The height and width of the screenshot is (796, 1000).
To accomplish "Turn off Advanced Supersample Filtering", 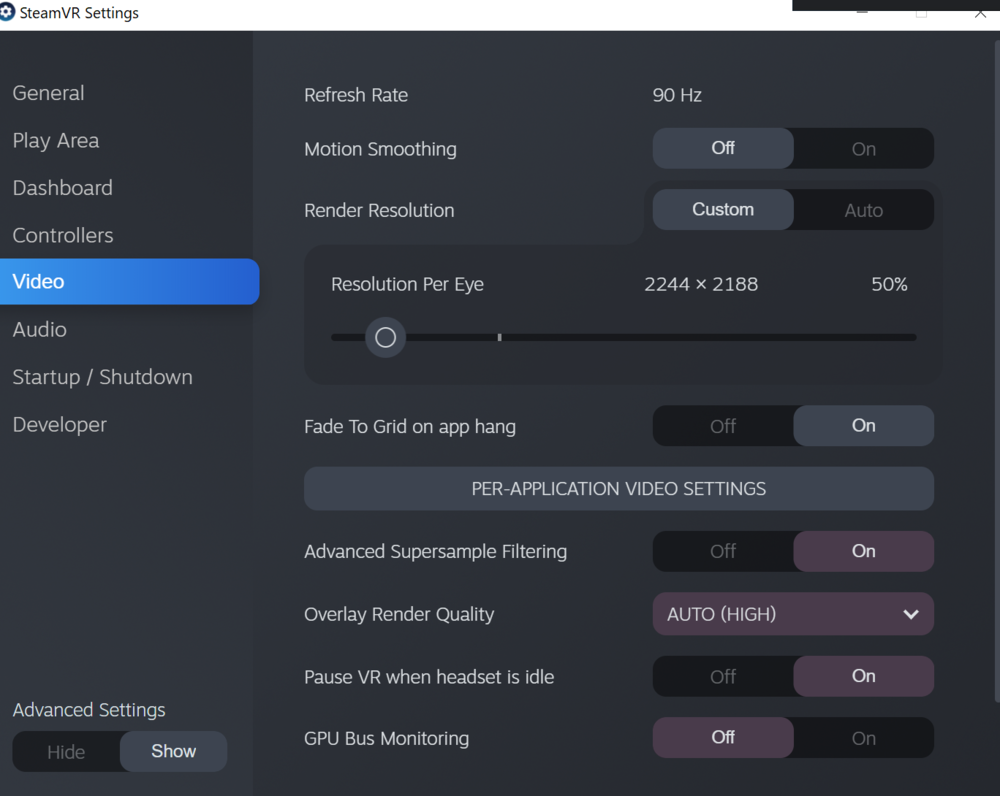I will point(723,551).
